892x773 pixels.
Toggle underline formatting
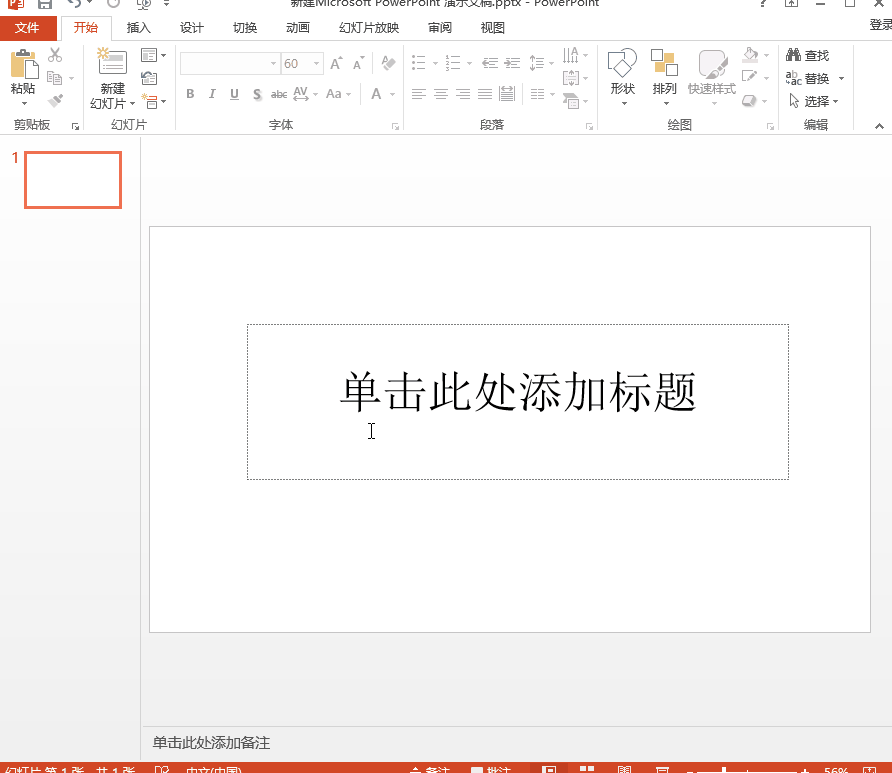coord(232,94)
